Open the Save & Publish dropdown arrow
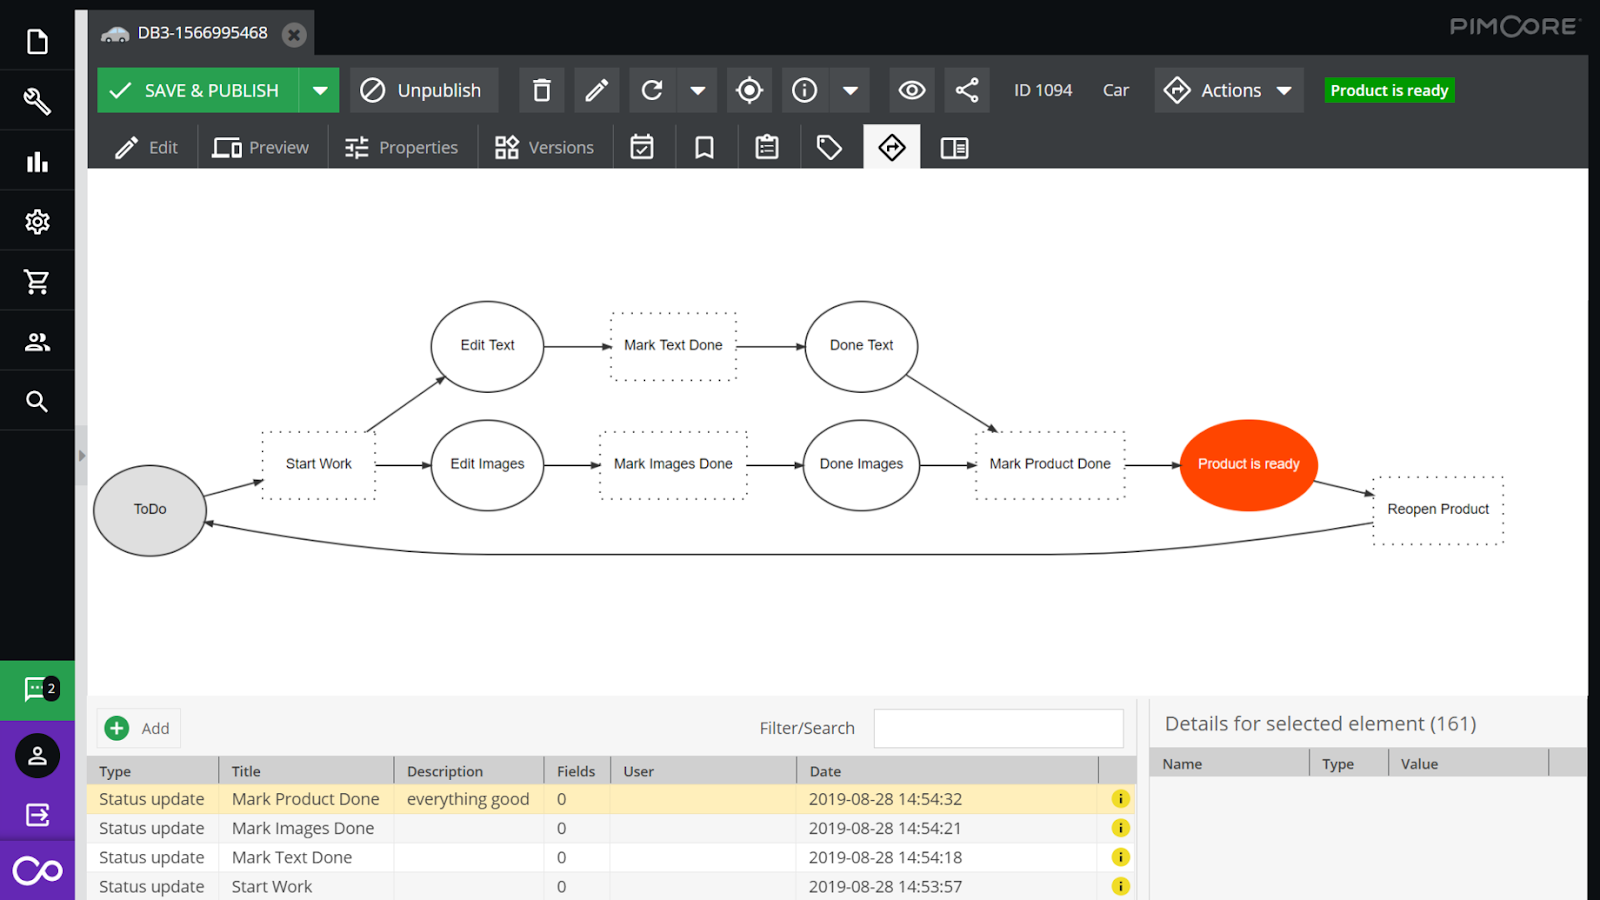1600x900 pixels. (x=320, y=90)
